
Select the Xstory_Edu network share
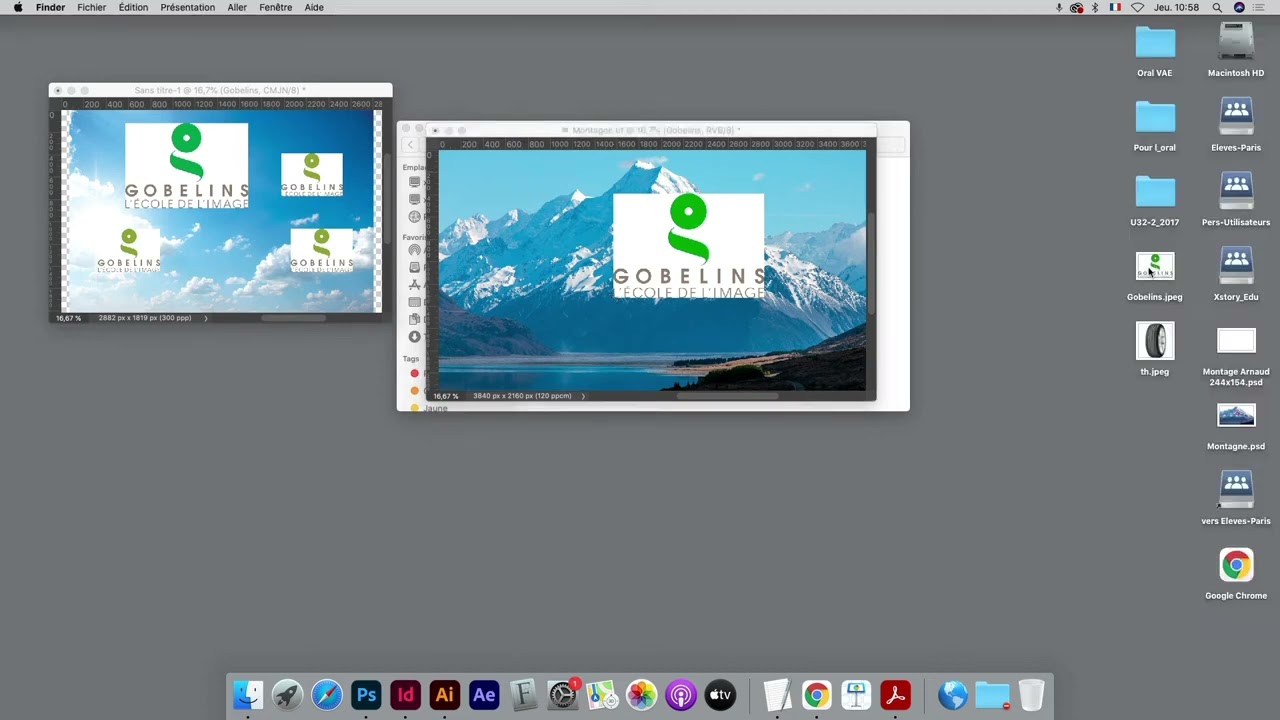point(1236,266)
